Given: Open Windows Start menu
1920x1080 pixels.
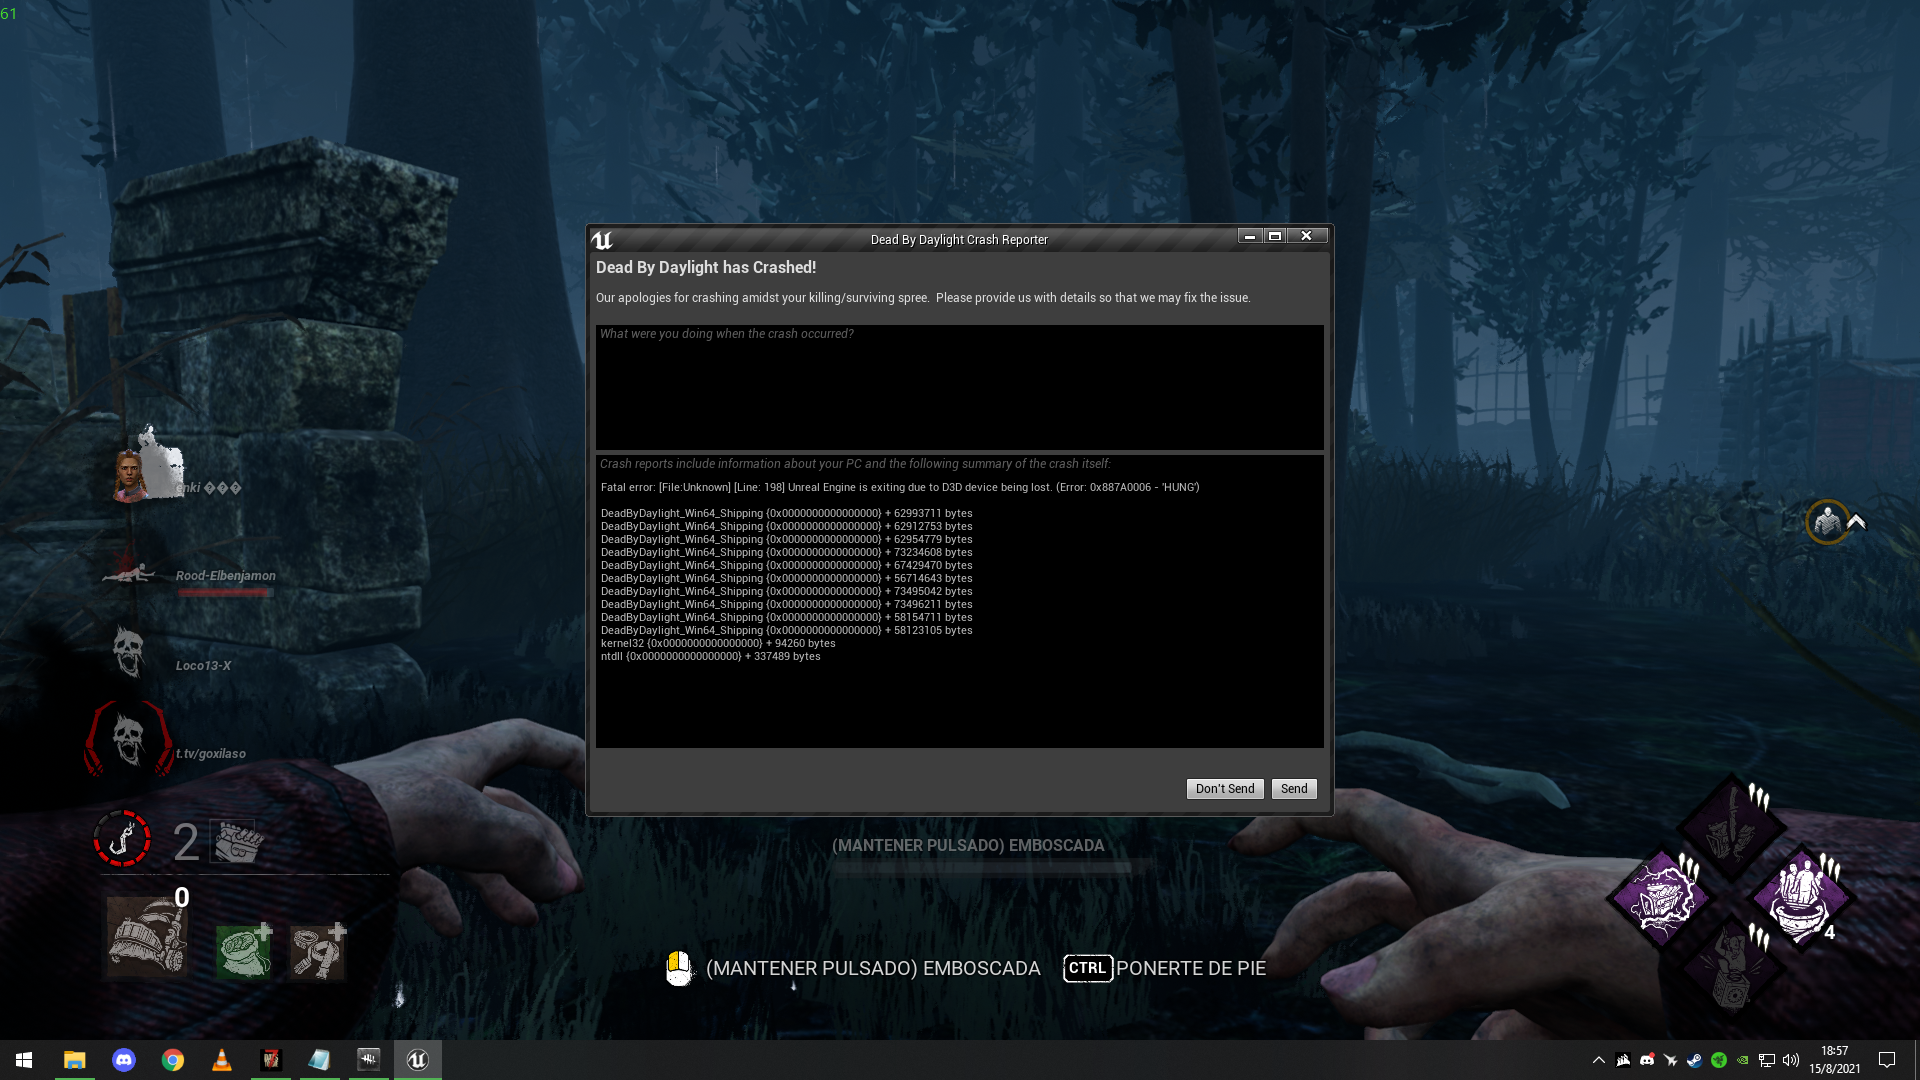Looking at the screenshot, I should tap(24, 1060).
